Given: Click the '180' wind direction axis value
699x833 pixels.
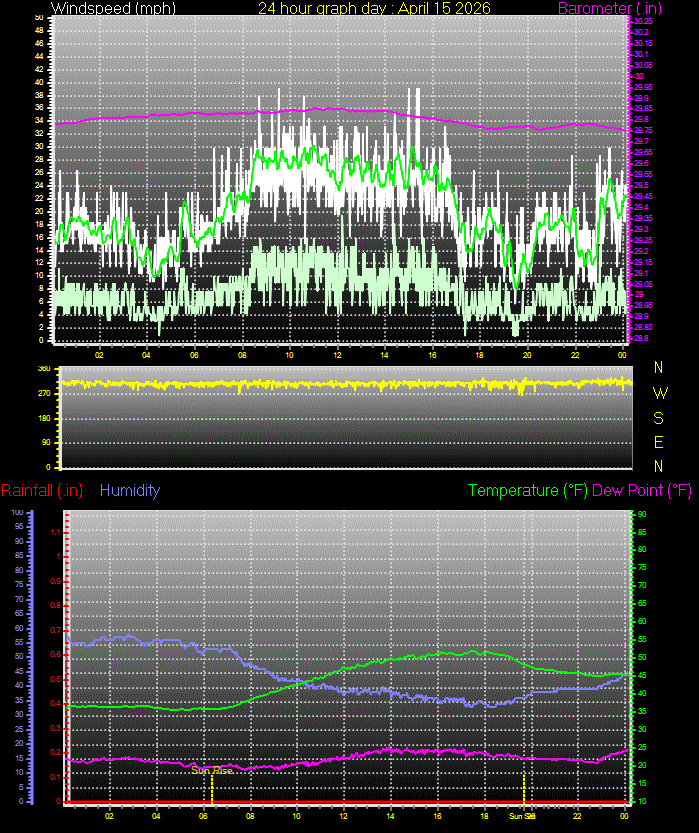Looking at the screenshot, I should (45, 418).
